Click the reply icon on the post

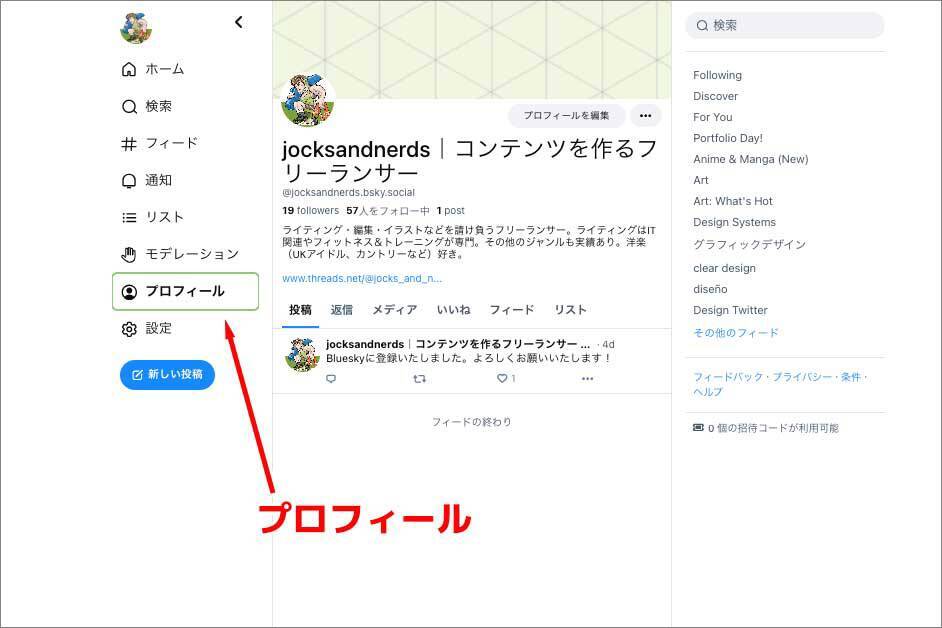[331, 379]
